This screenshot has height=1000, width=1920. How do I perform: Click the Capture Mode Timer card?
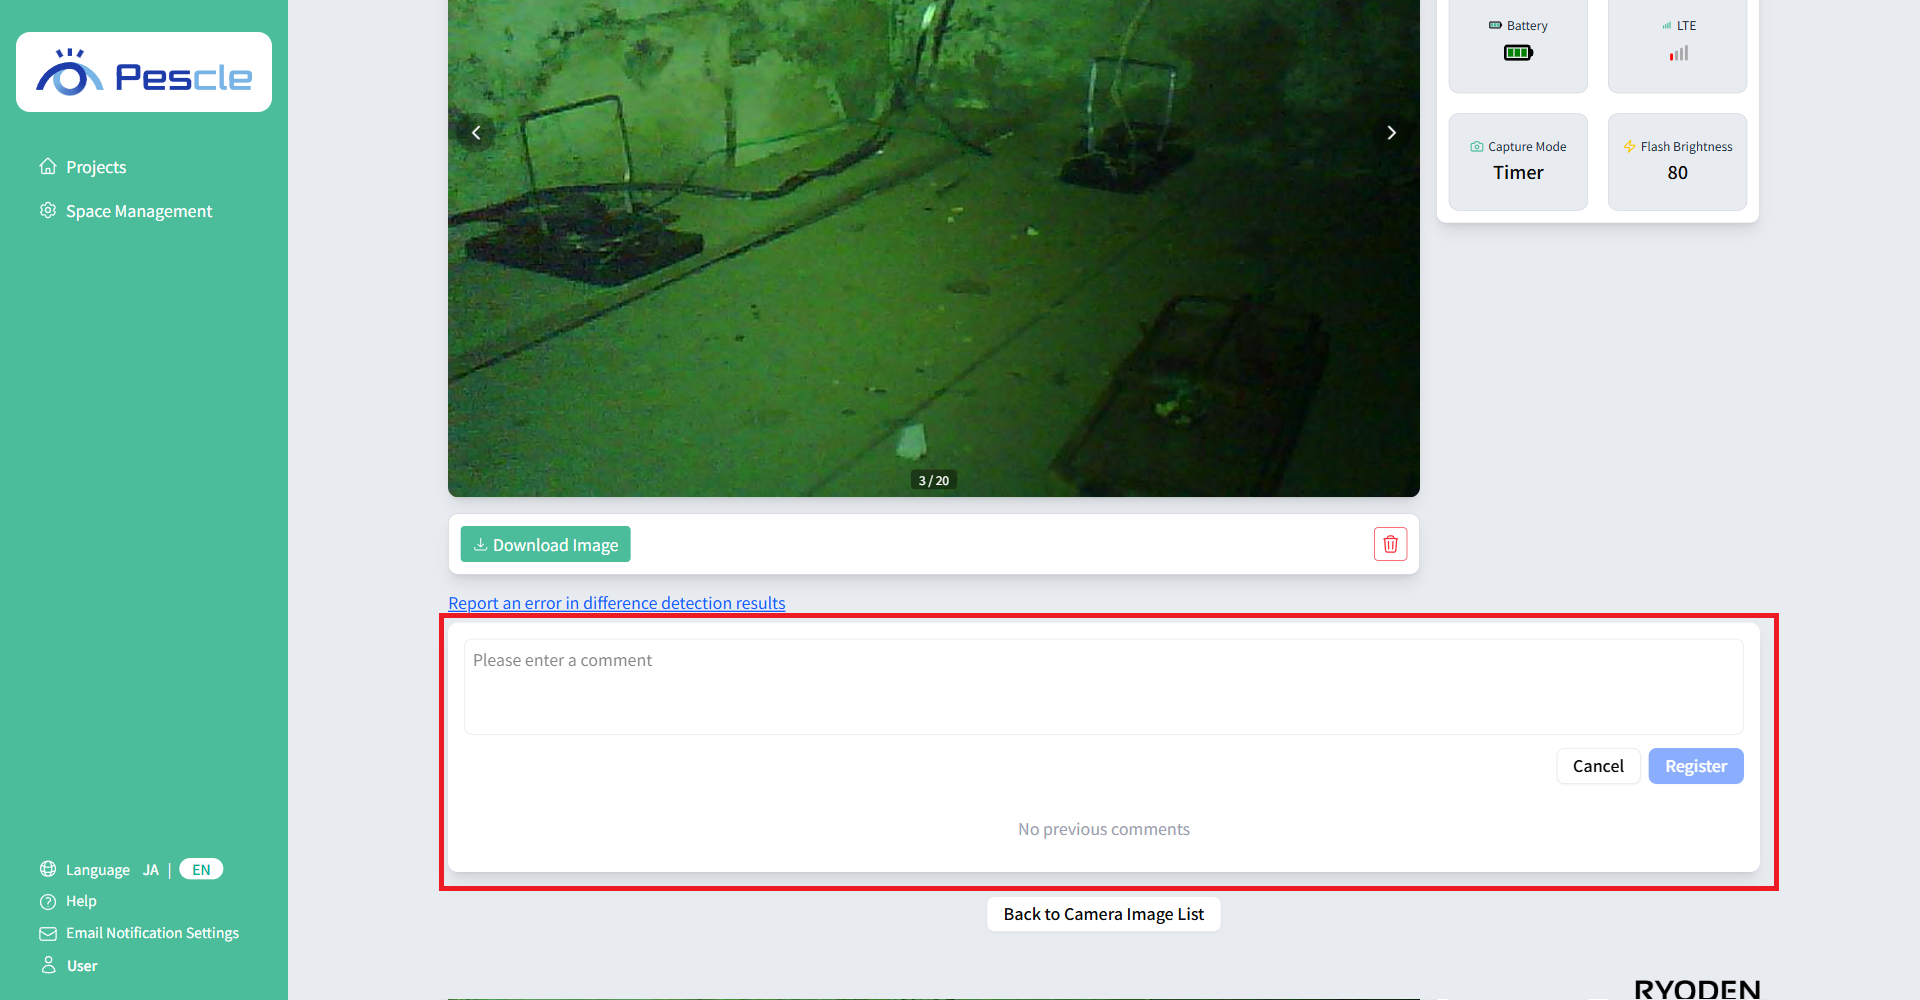[1518, 161]
